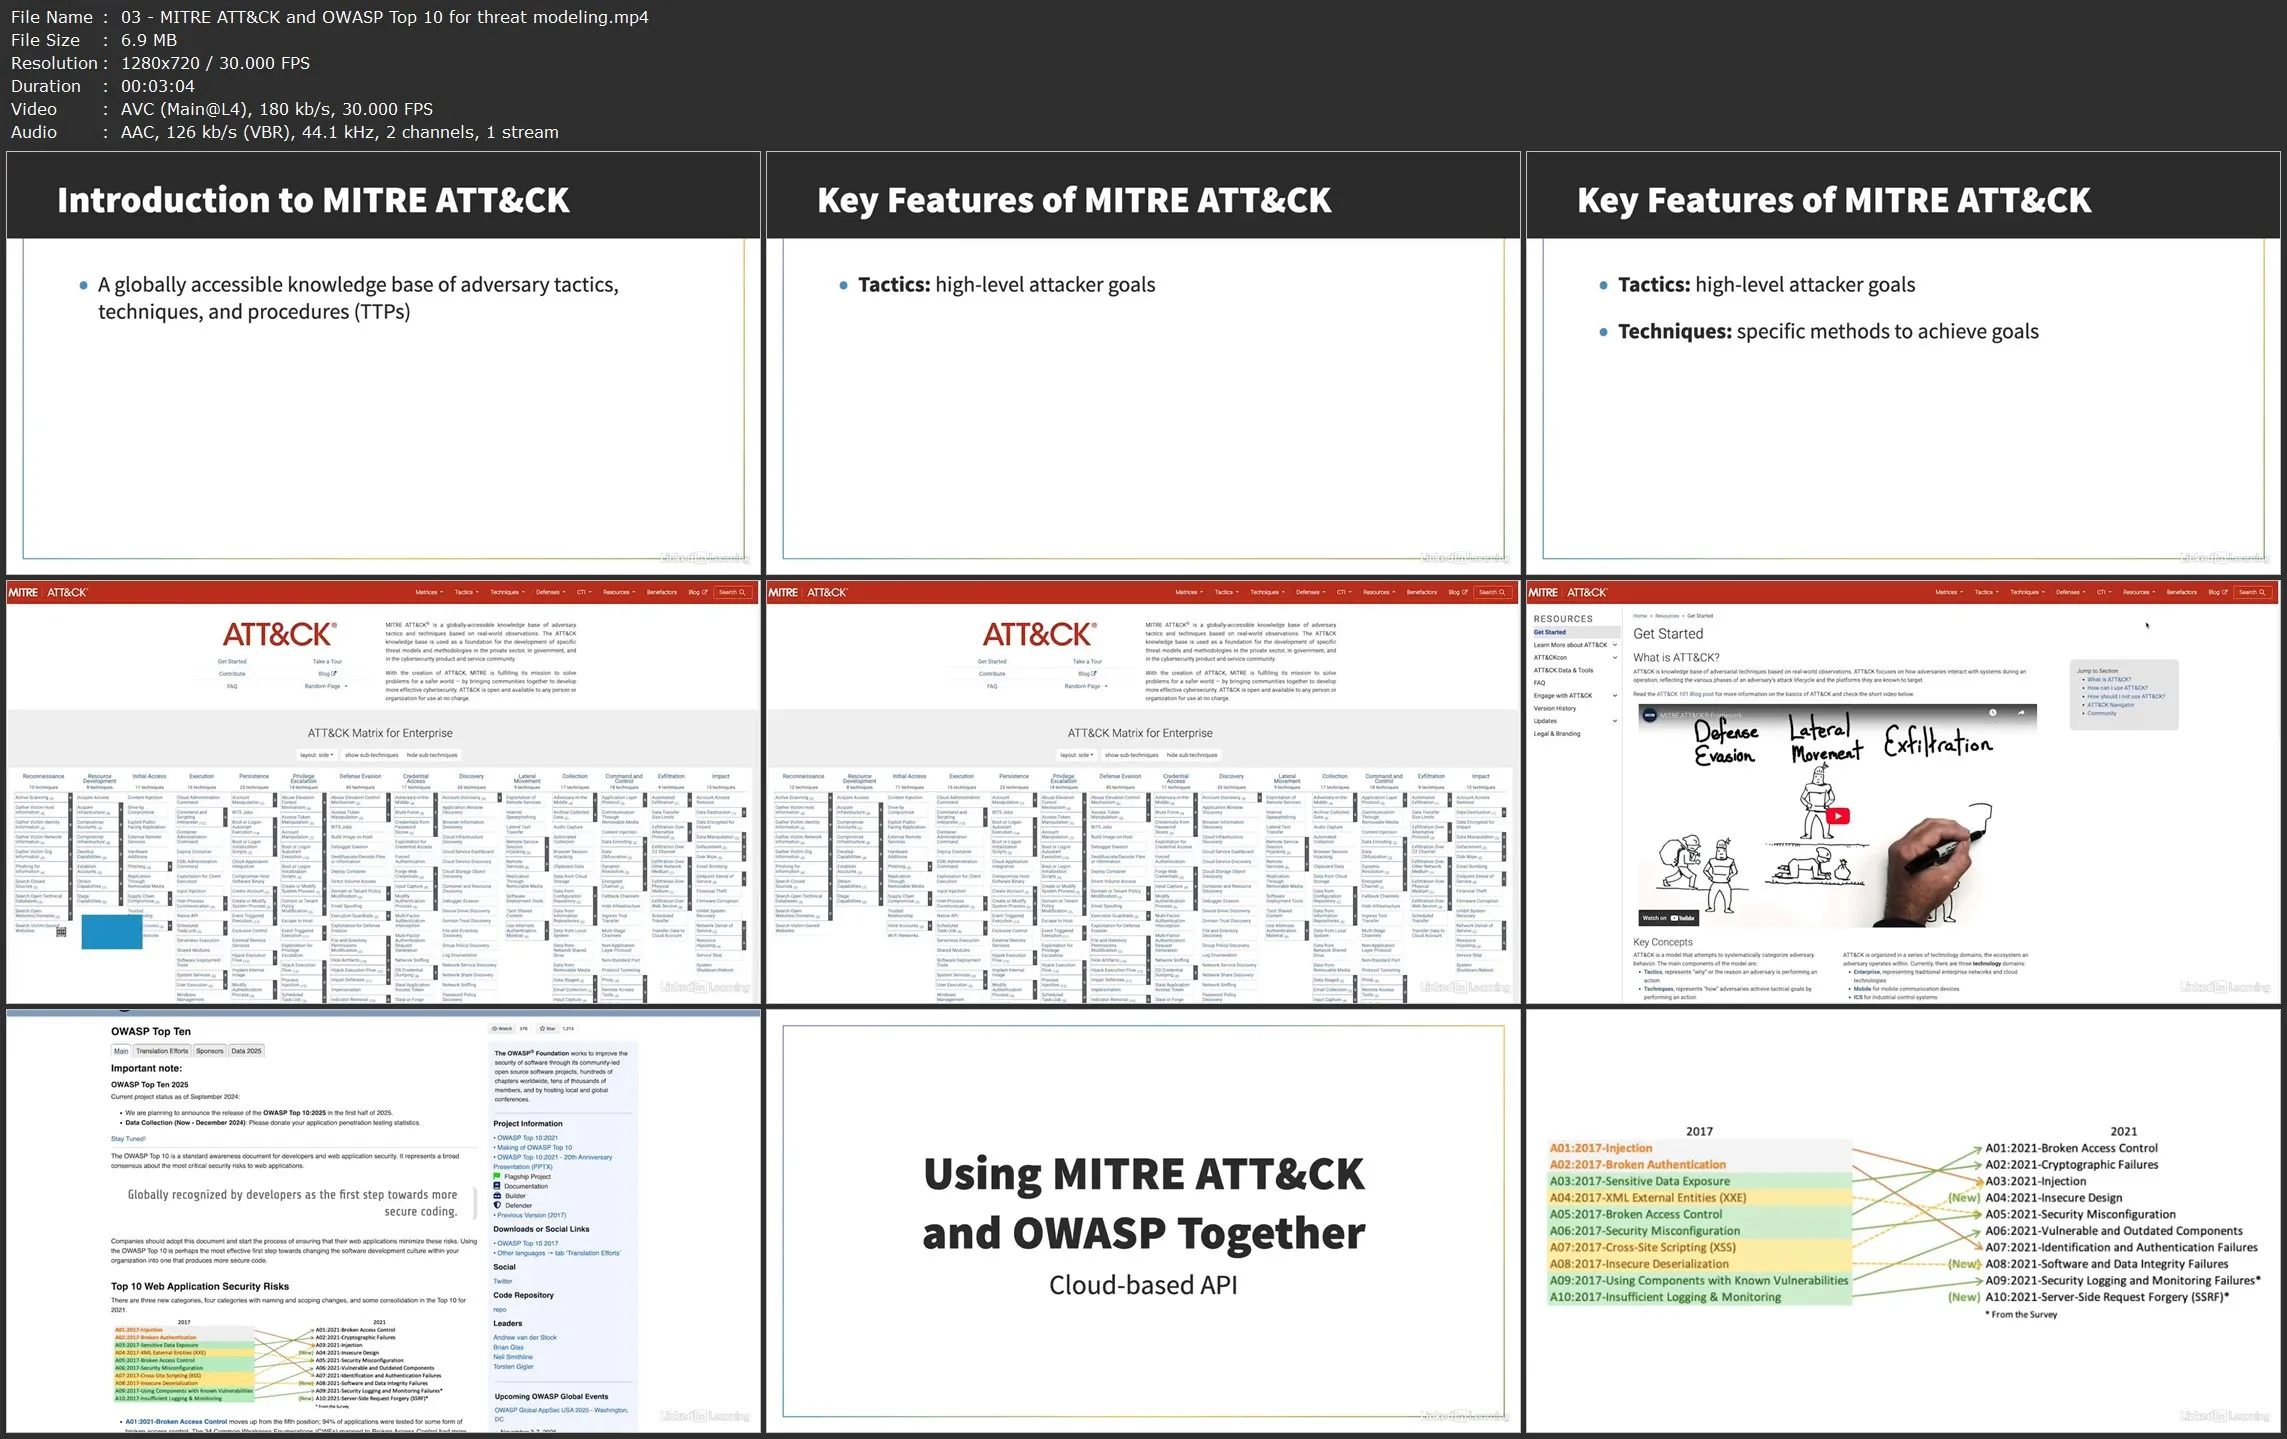Expand Updates sidebar chevron
The width and height of the screenshot is (2287, 1439).
point(1614,721)
